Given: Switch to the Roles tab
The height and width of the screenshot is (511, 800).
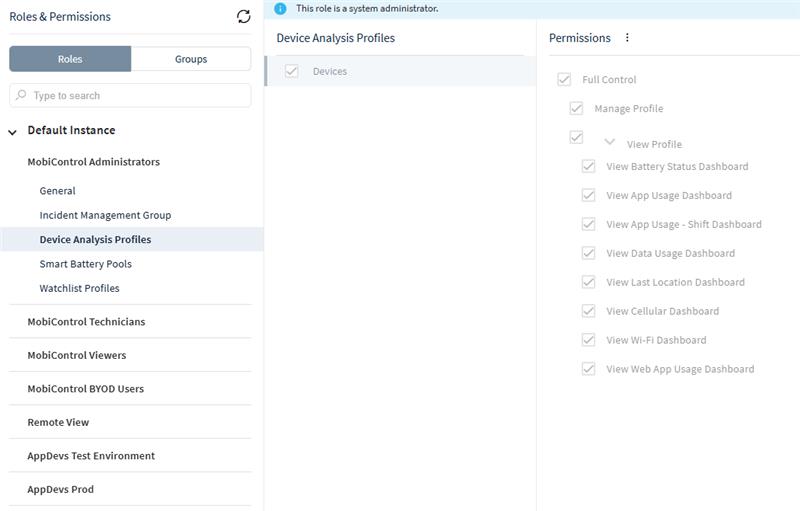Looking at the screenshot, I should point(70,59).
